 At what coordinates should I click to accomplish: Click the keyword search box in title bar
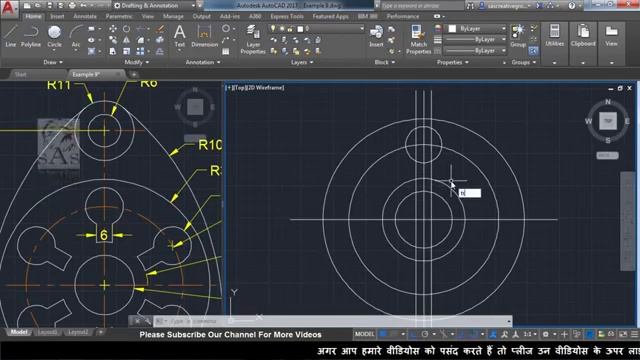point(422,6)
